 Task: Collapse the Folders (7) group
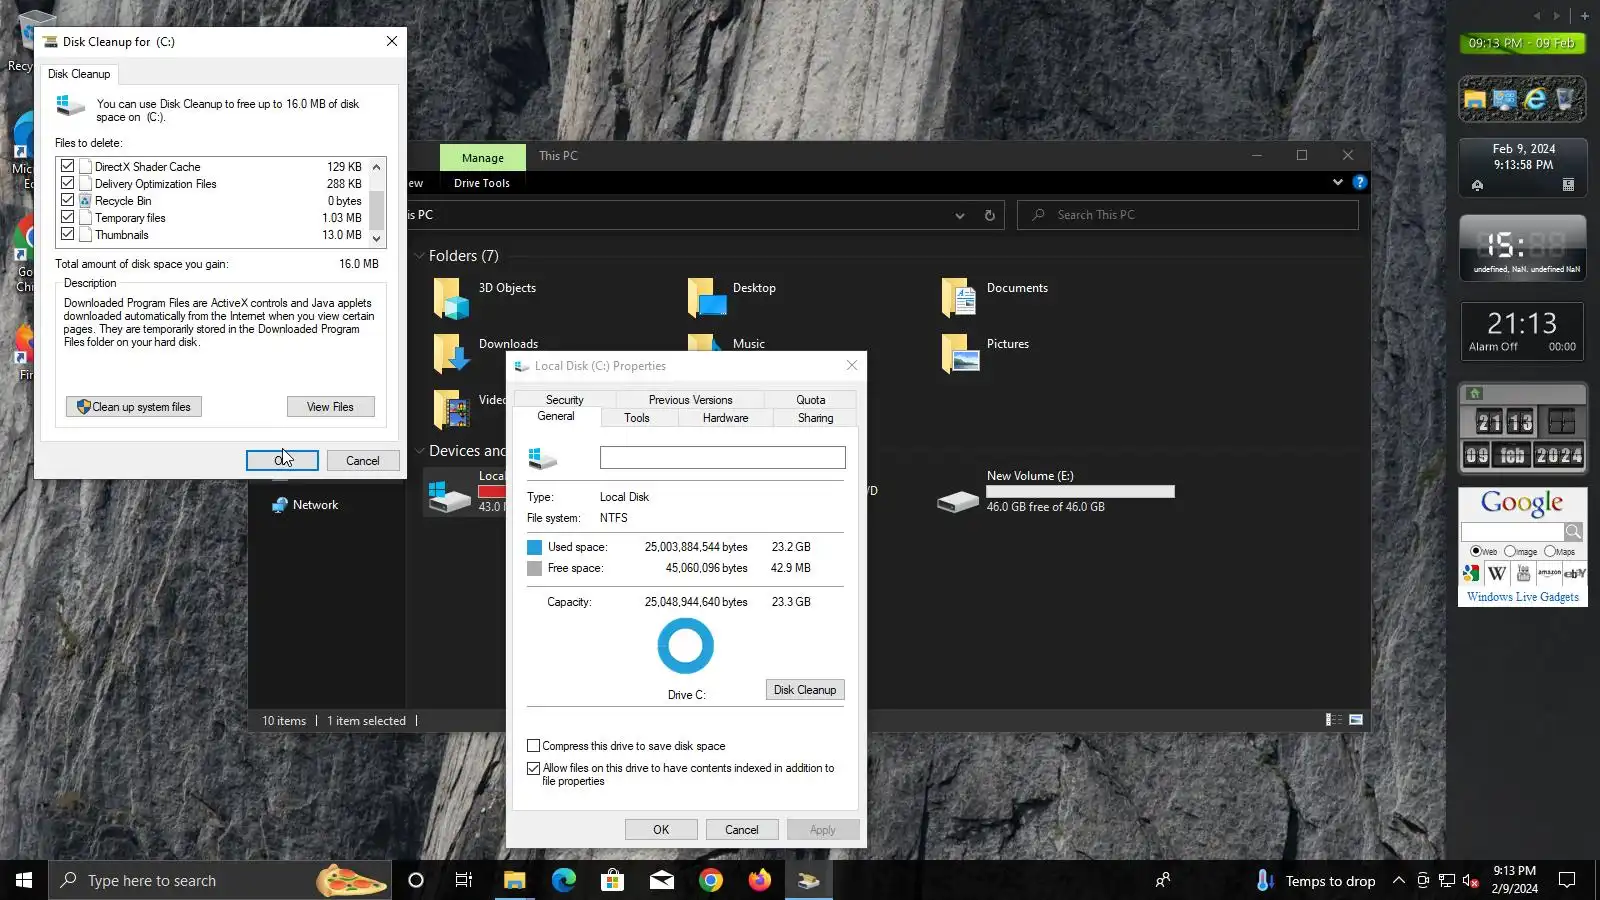click(x=419, y=256)
